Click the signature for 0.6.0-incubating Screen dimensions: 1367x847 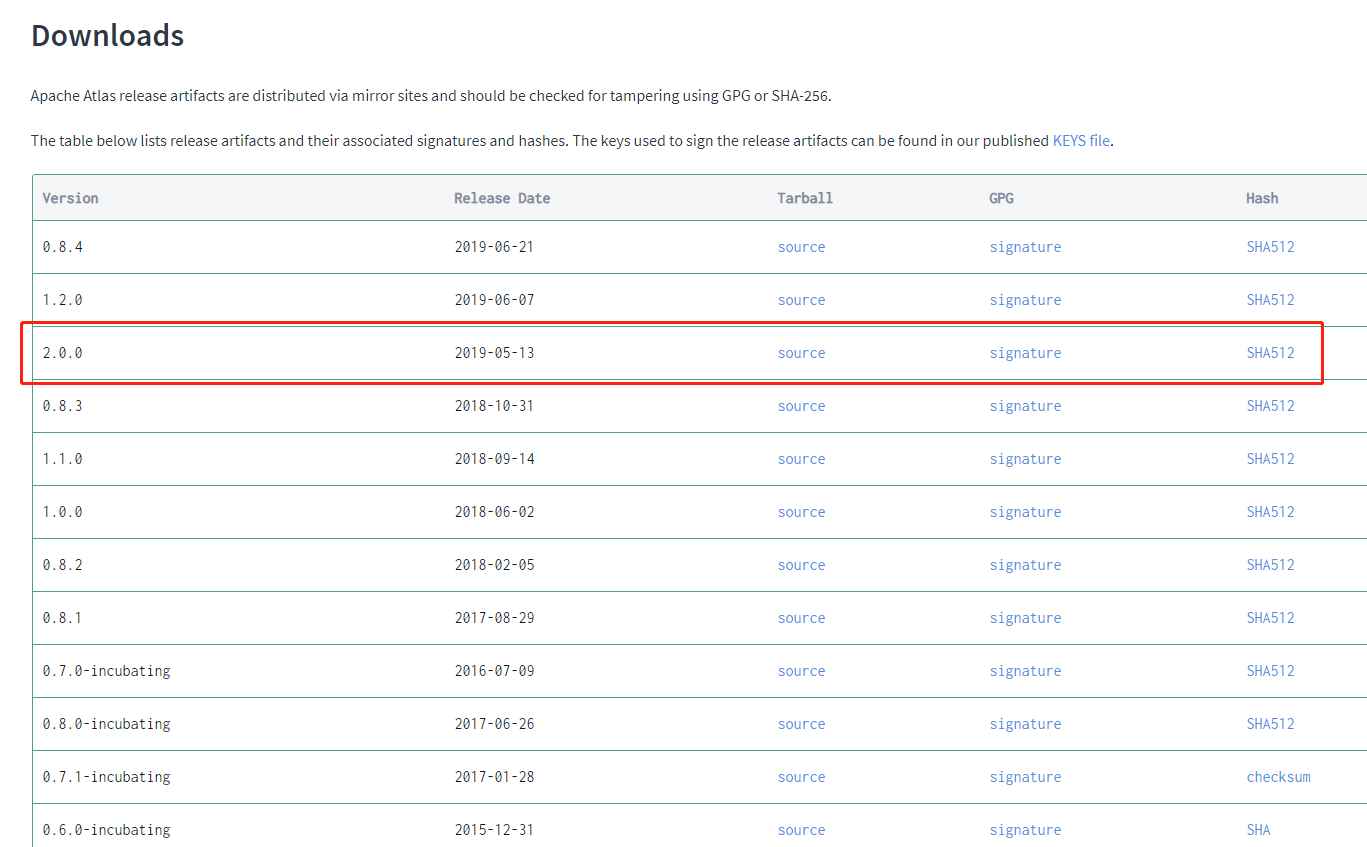tap(1025, 829)
